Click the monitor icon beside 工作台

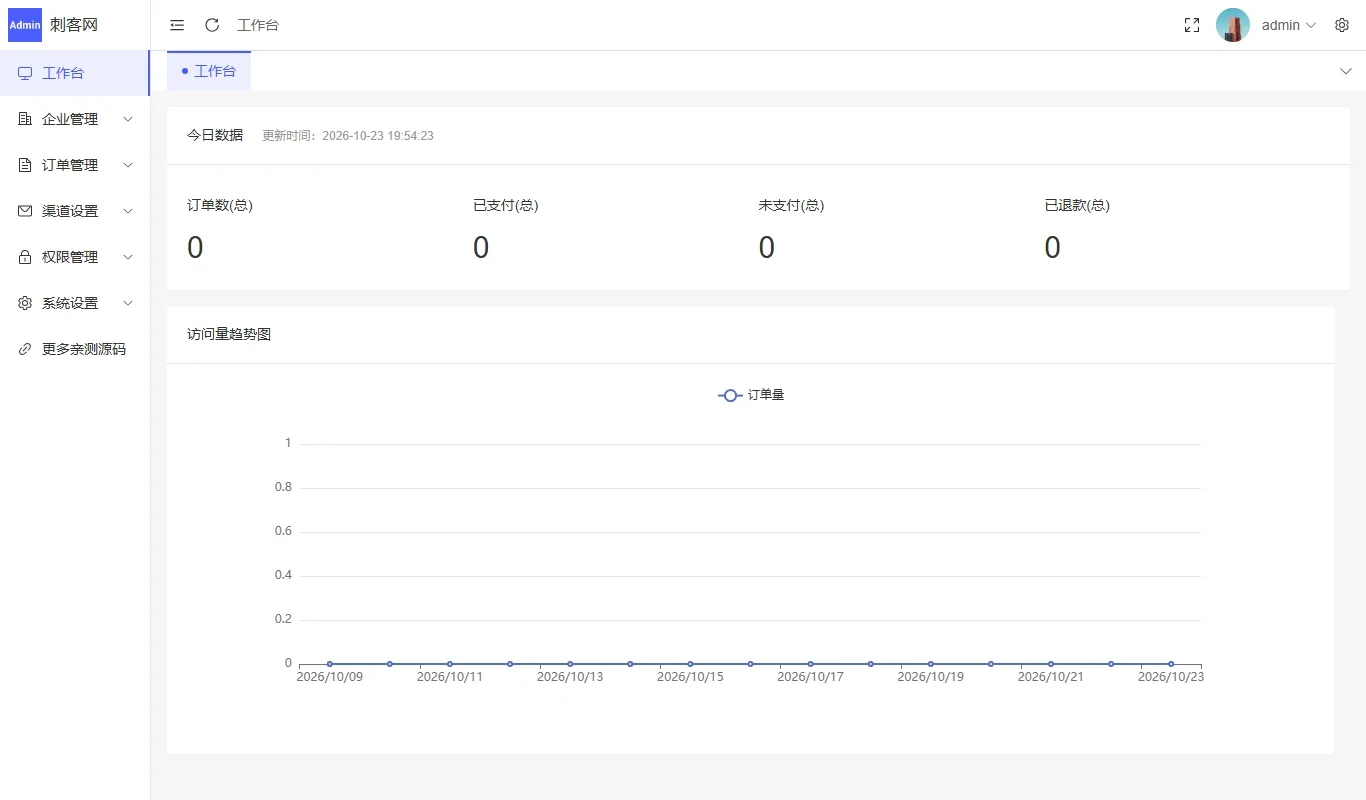25,73
